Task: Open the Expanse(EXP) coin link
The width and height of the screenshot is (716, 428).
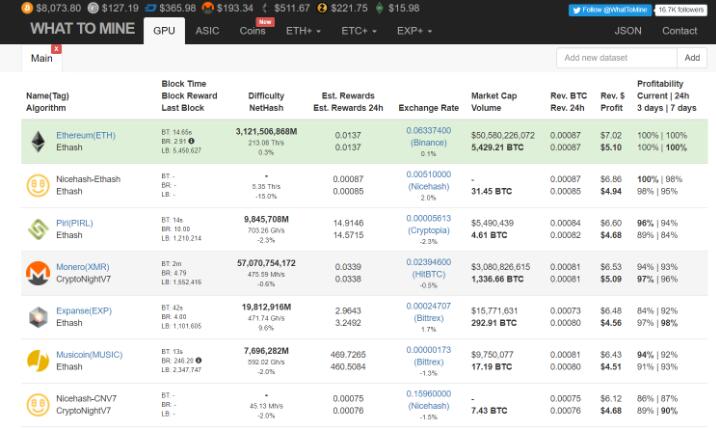Action: (x=84, y=311)
